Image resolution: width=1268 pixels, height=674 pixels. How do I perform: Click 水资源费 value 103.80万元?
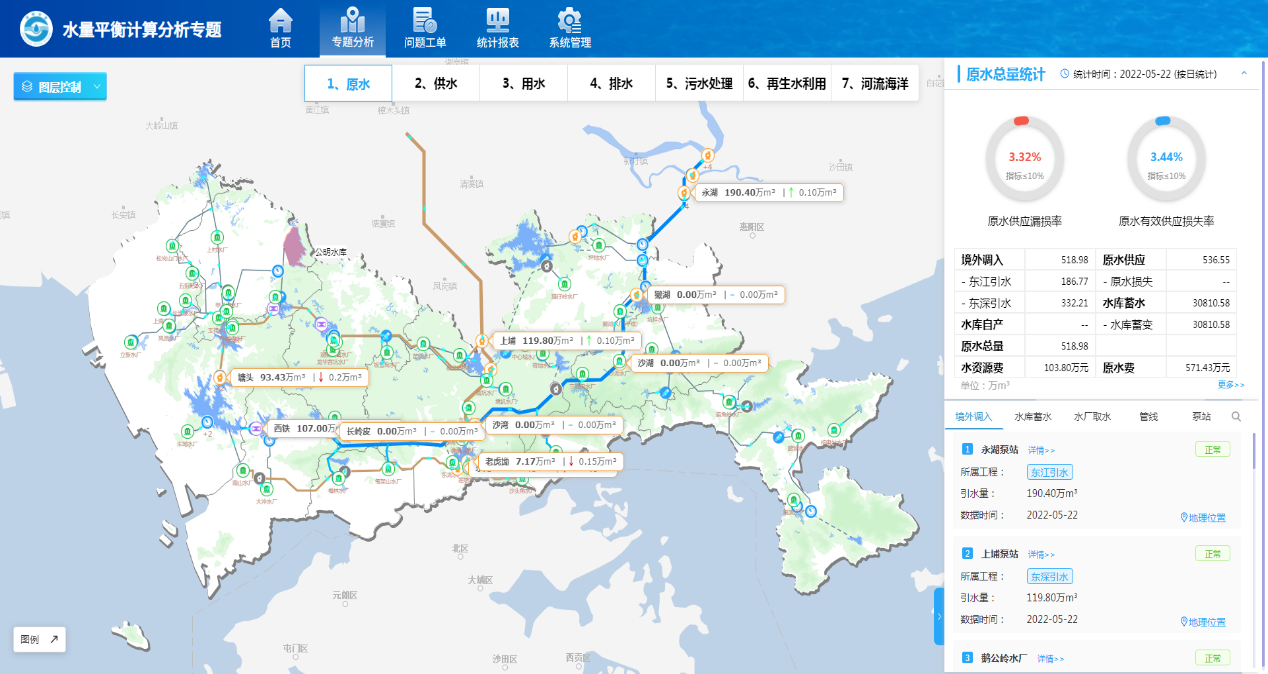1065,368
